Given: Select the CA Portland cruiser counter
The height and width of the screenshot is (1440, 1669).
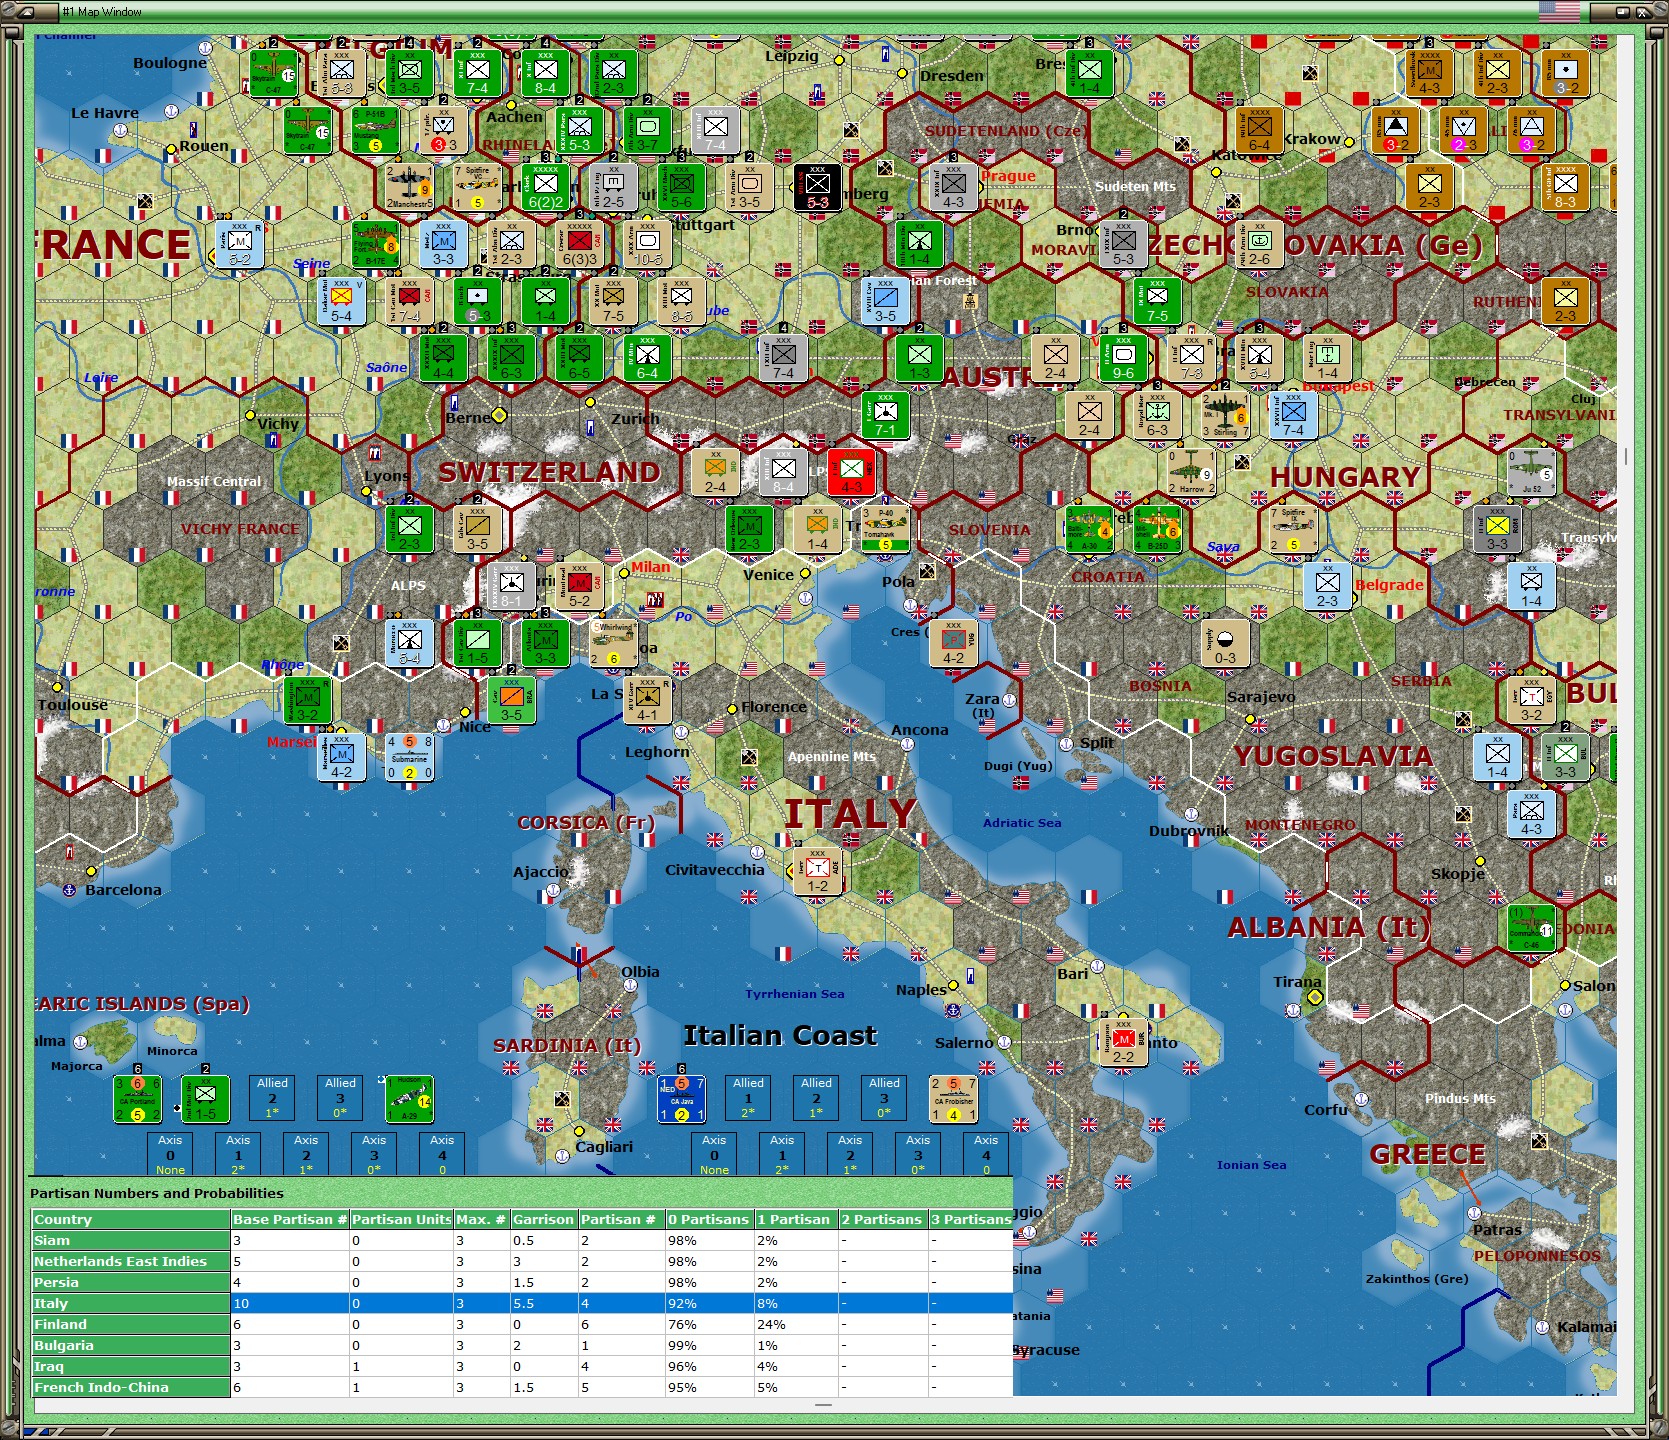Looking at the screenshot, I should pos(137,1099).
